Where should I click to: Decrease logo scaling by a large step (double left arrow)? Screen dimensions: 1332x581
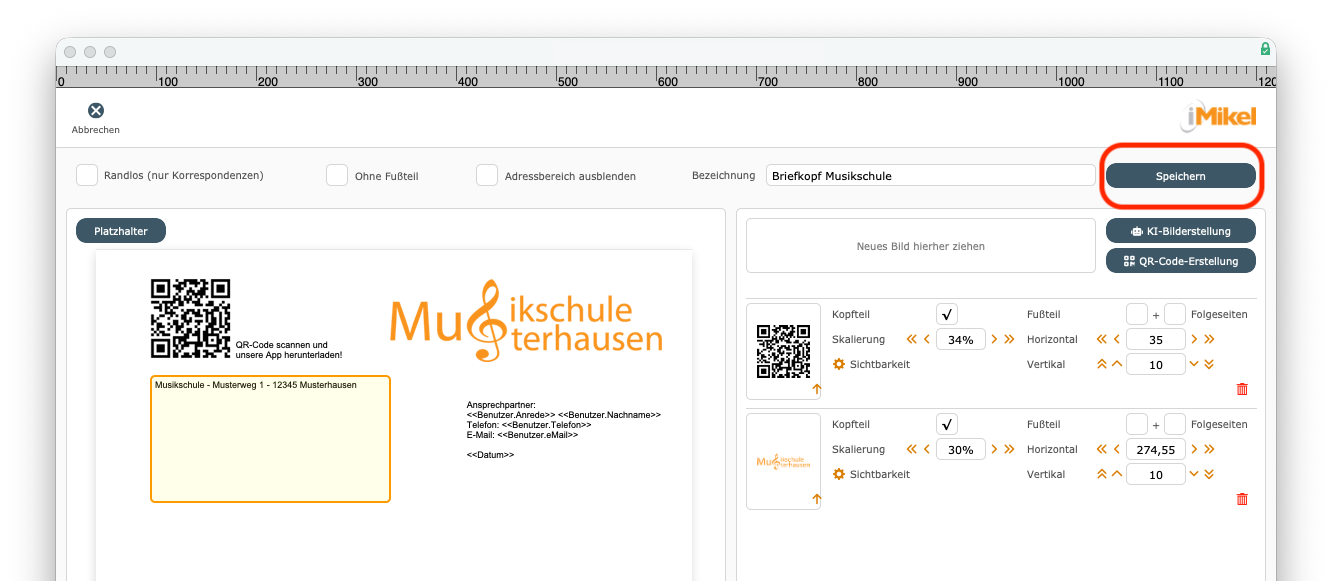[911, 449]
